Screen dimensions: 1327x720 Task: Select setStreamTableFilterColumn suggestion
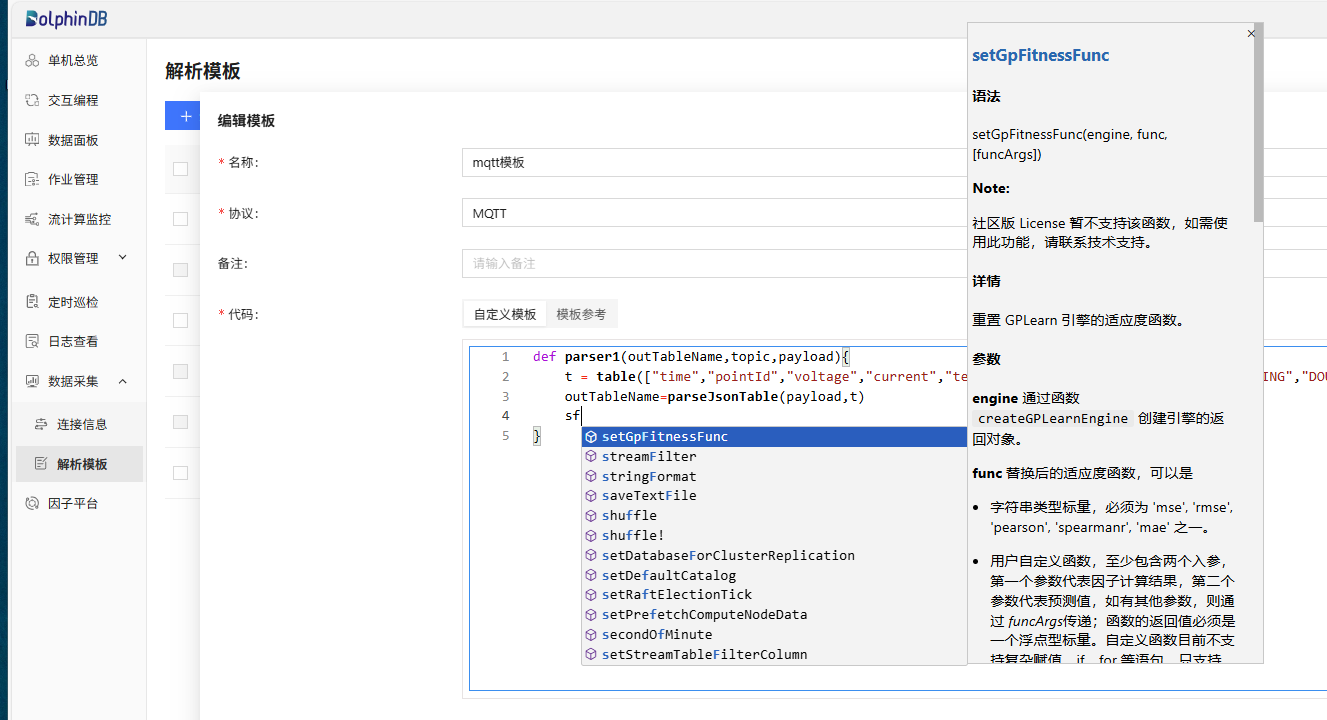tap(774, 655)
